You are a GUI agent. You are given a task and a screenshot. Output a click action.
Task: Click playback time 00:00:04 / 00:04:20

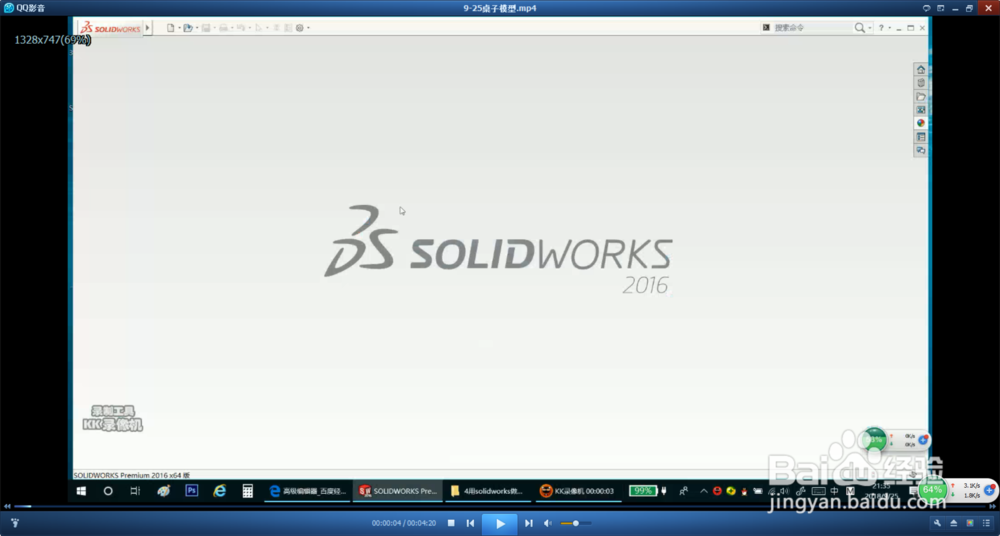click(x=404, y=523)
